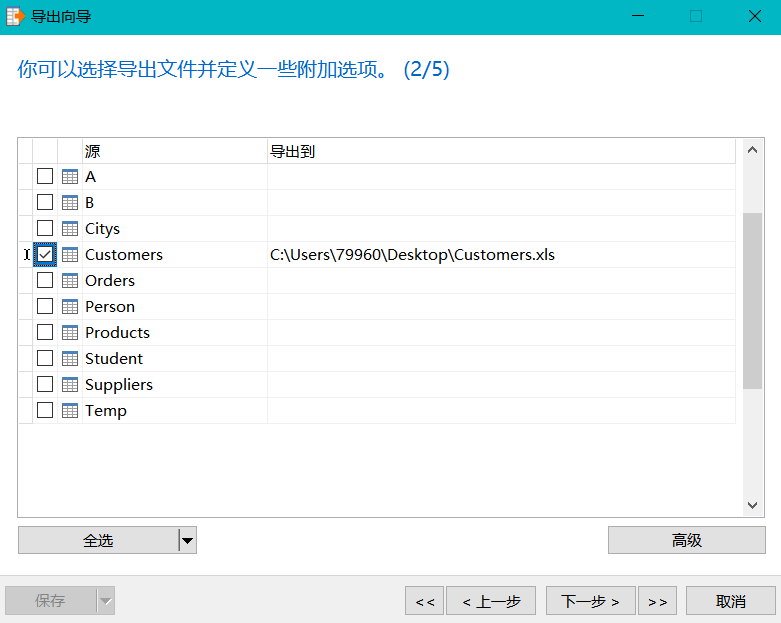This screenshot has width=781, height=623.
Task: Expand the 保存 dropdown arrow
Action: click(105, 601)
